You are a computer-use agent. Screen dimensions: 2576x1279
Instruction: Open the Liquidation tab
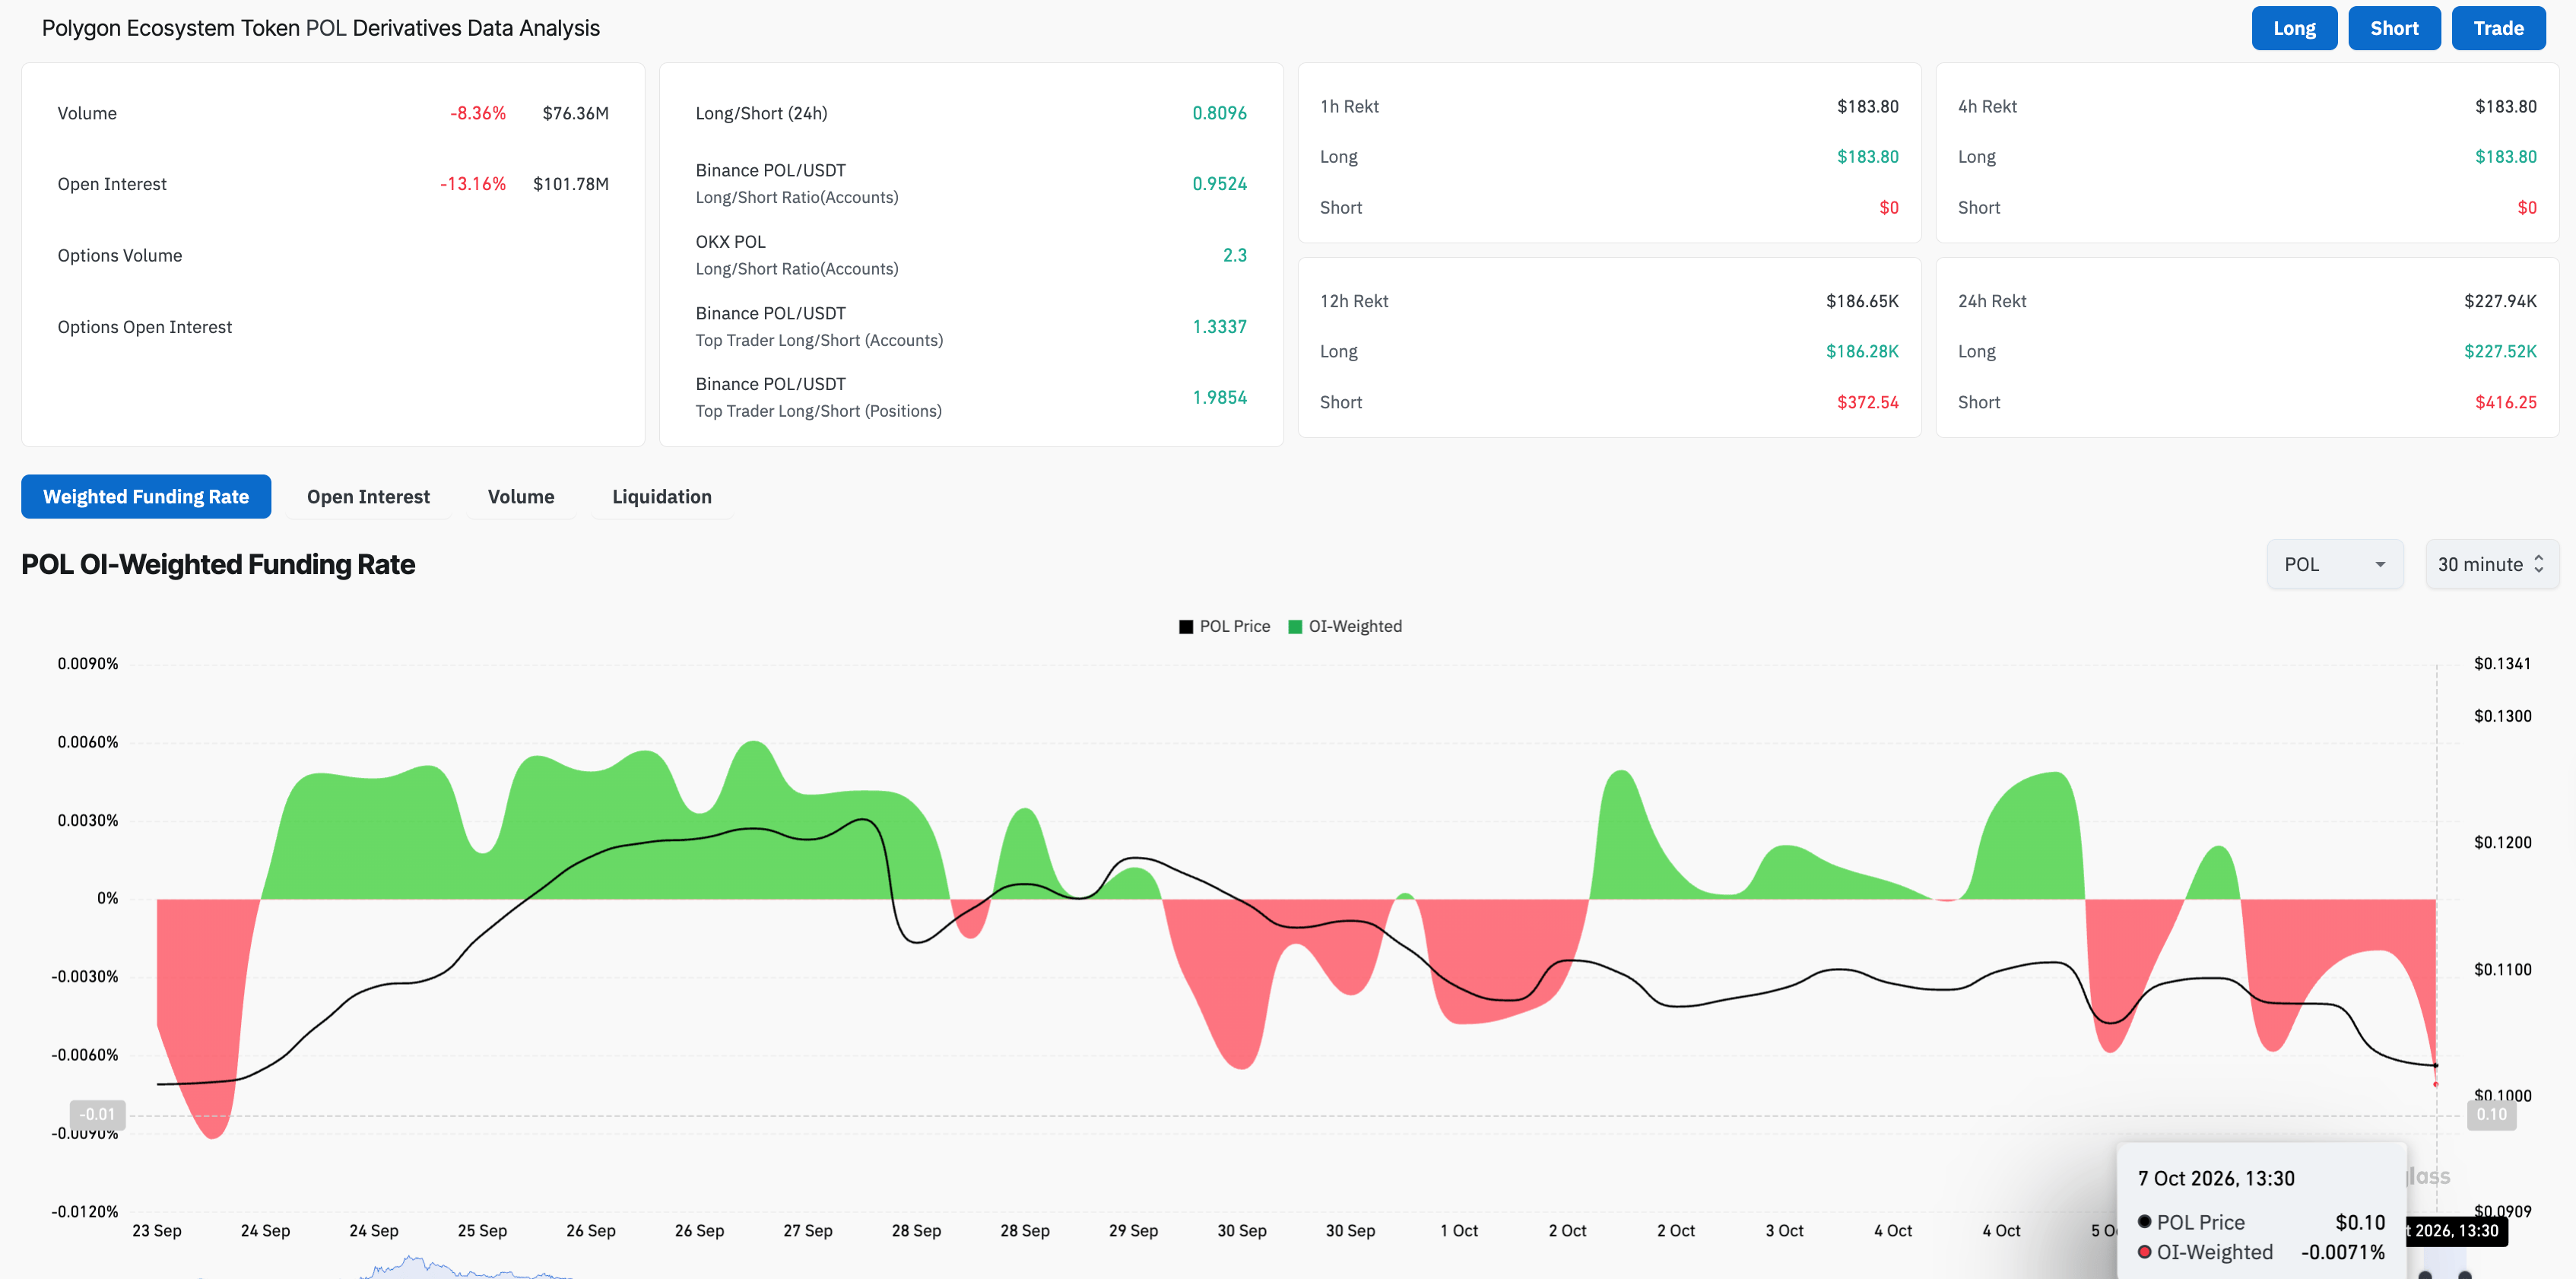(662, 497)
